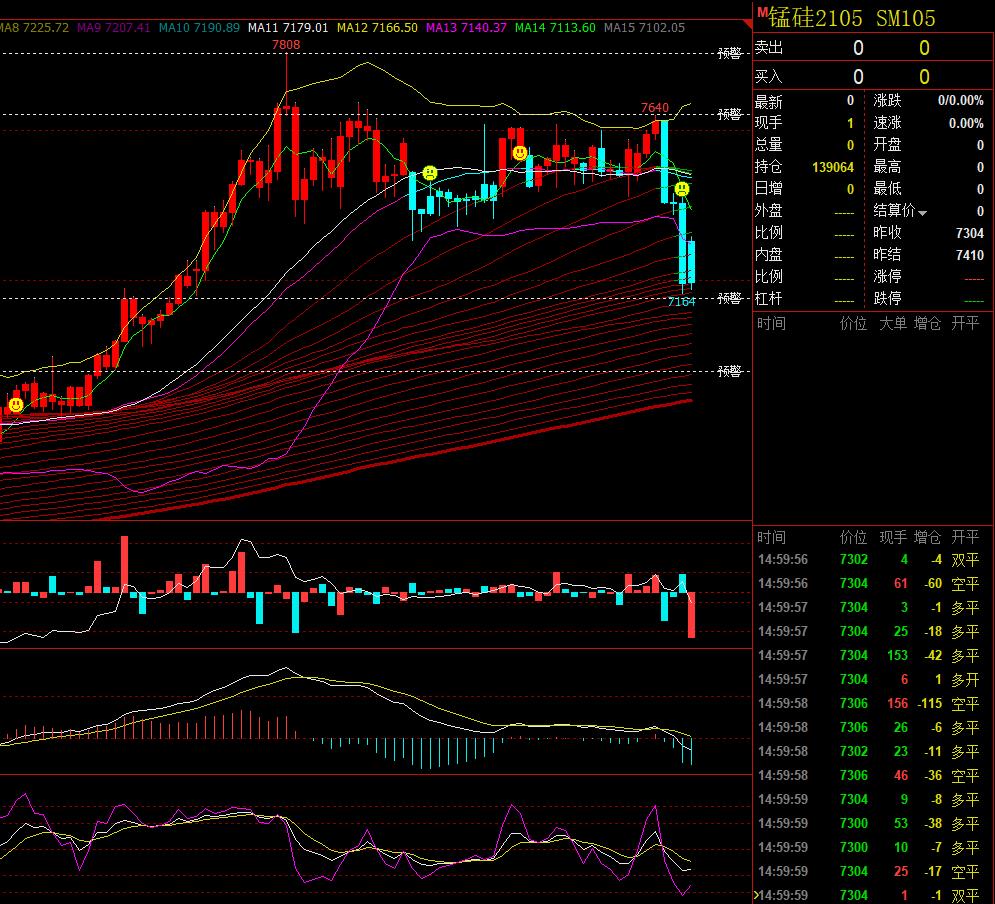Click the tallest red volume bar in volume panel

tap(124, 565)
